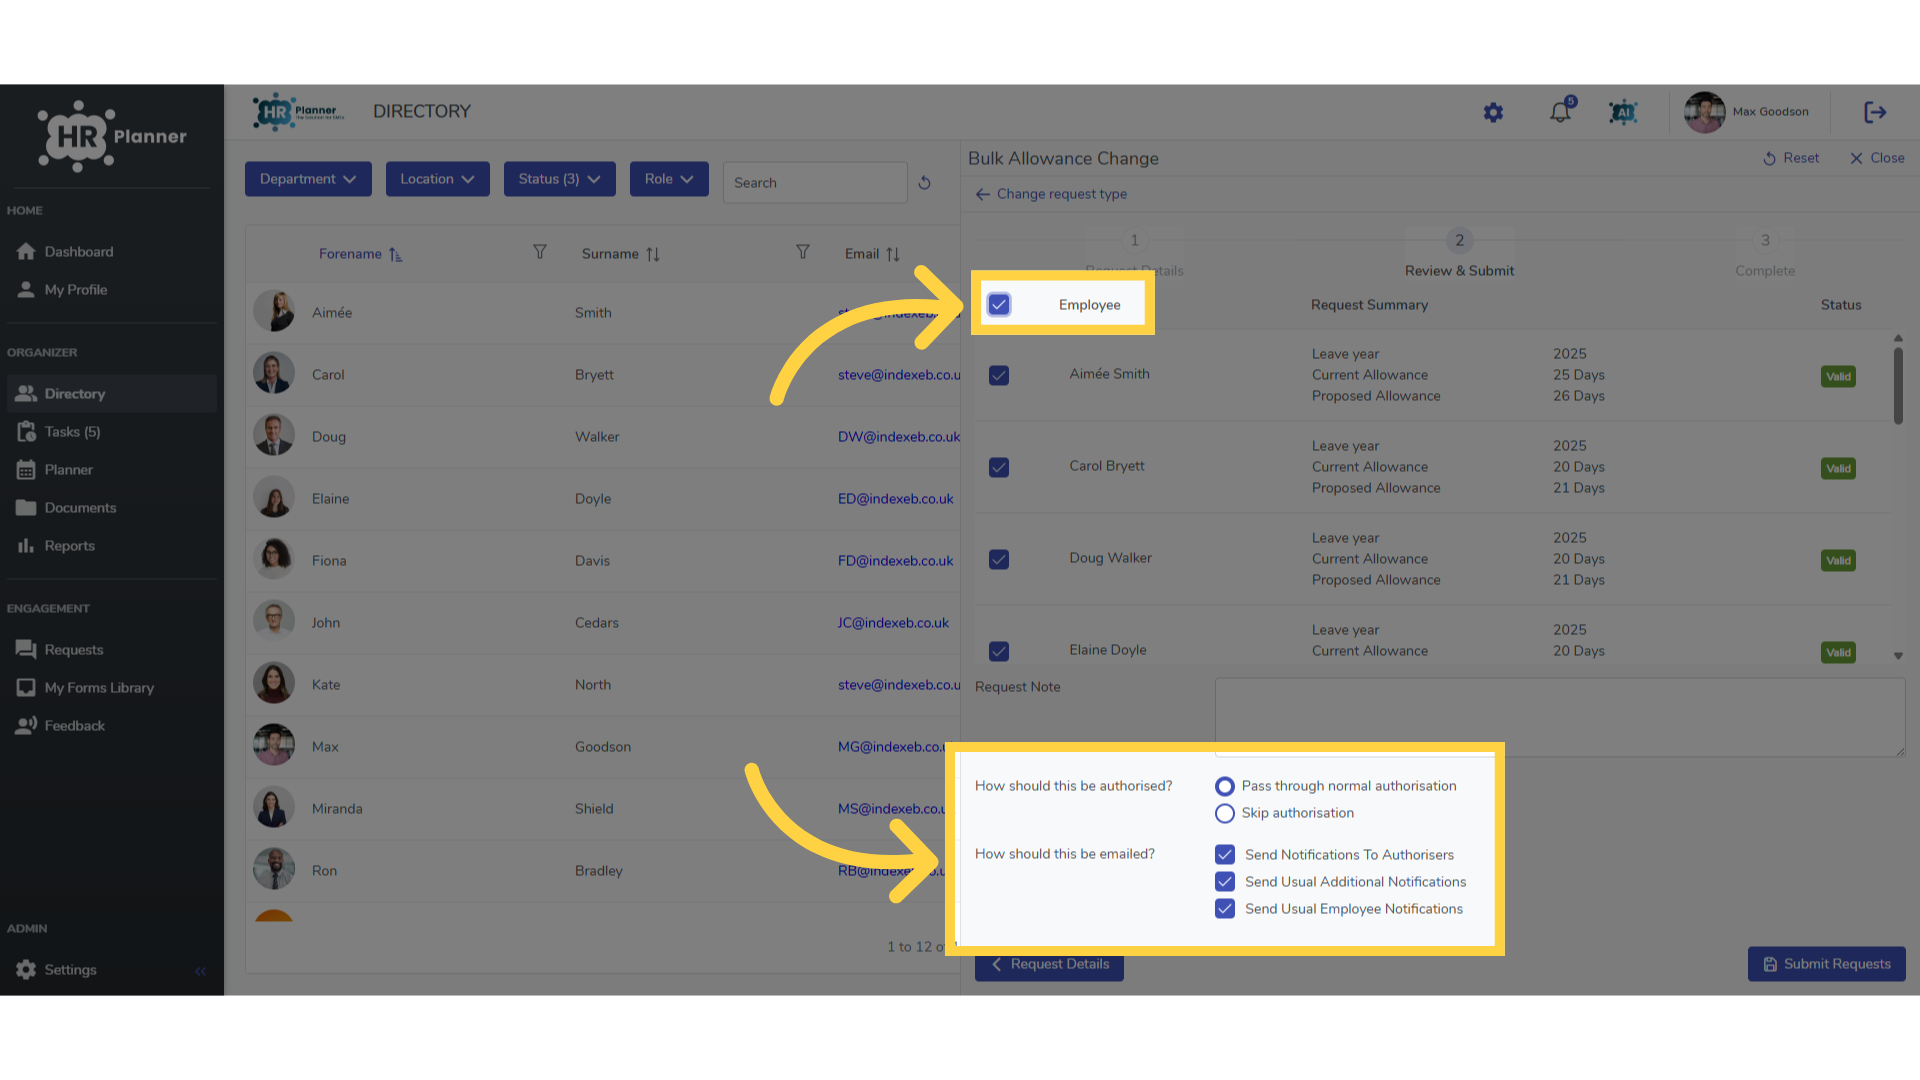The height and width of the screenshot is (1080, 1920).
Task: Click Submit Requests button
Action: tap(1826, 964)
